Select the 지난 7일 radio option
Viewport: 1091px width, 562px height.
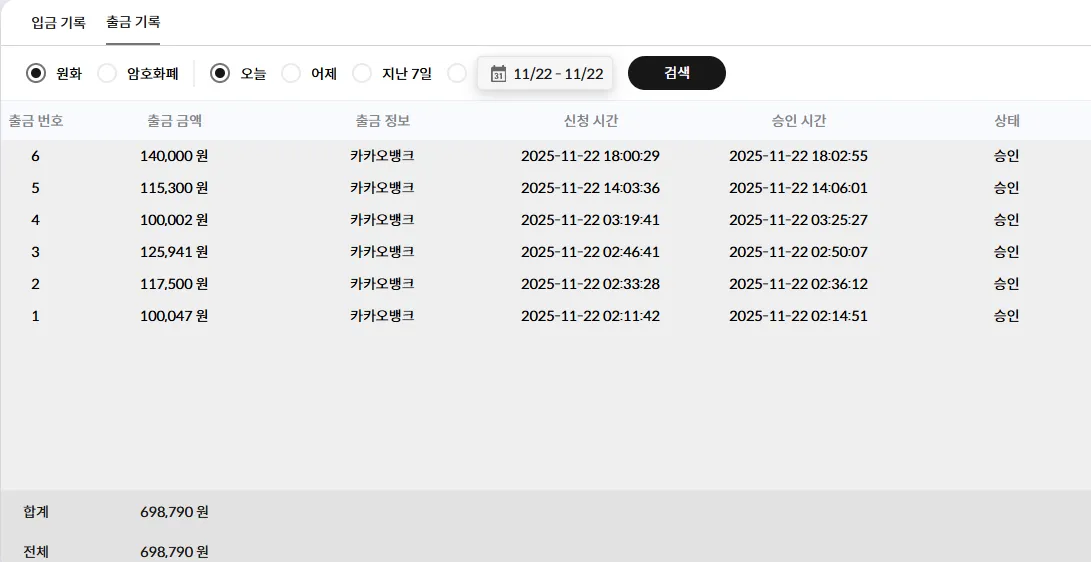click(362, 72)
